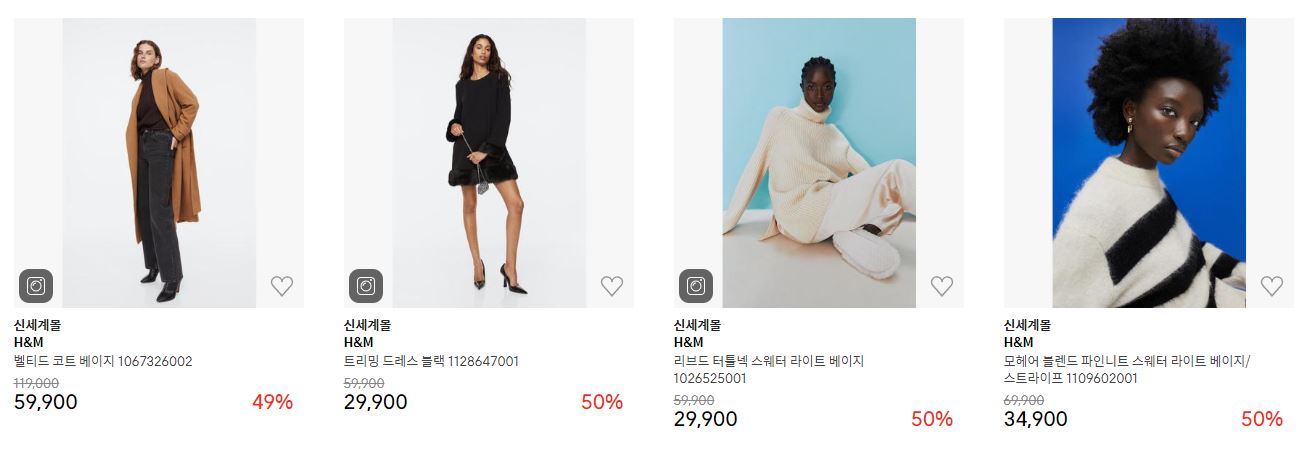Open the camel belted coat product image
The width and height of the screenshot is (1309, 456).
tap(159, 163)
